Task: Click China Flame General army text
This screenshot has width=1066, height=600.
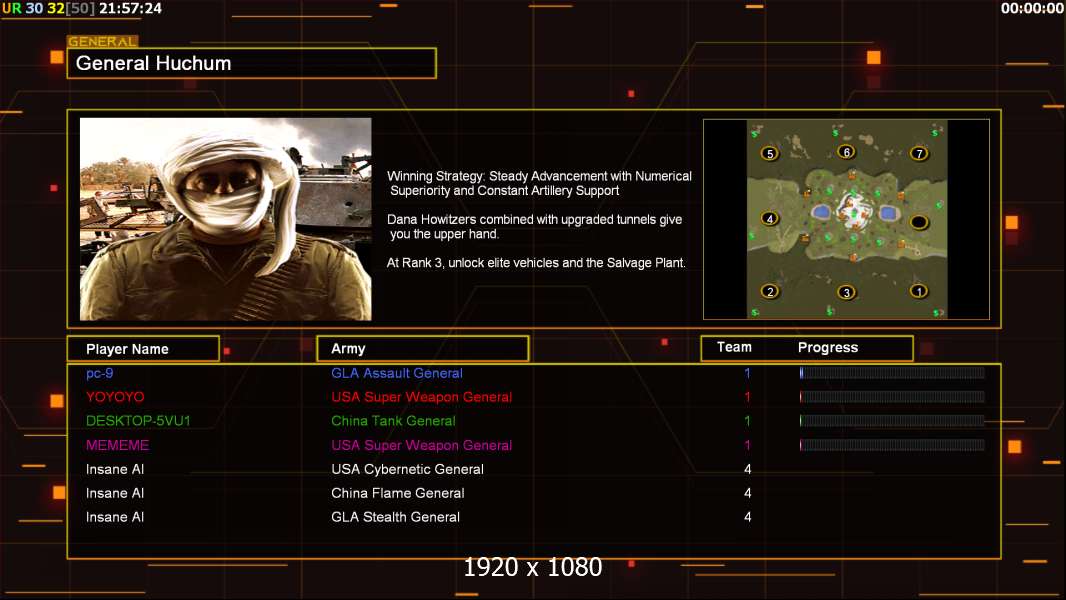Action: click(398, 493)
